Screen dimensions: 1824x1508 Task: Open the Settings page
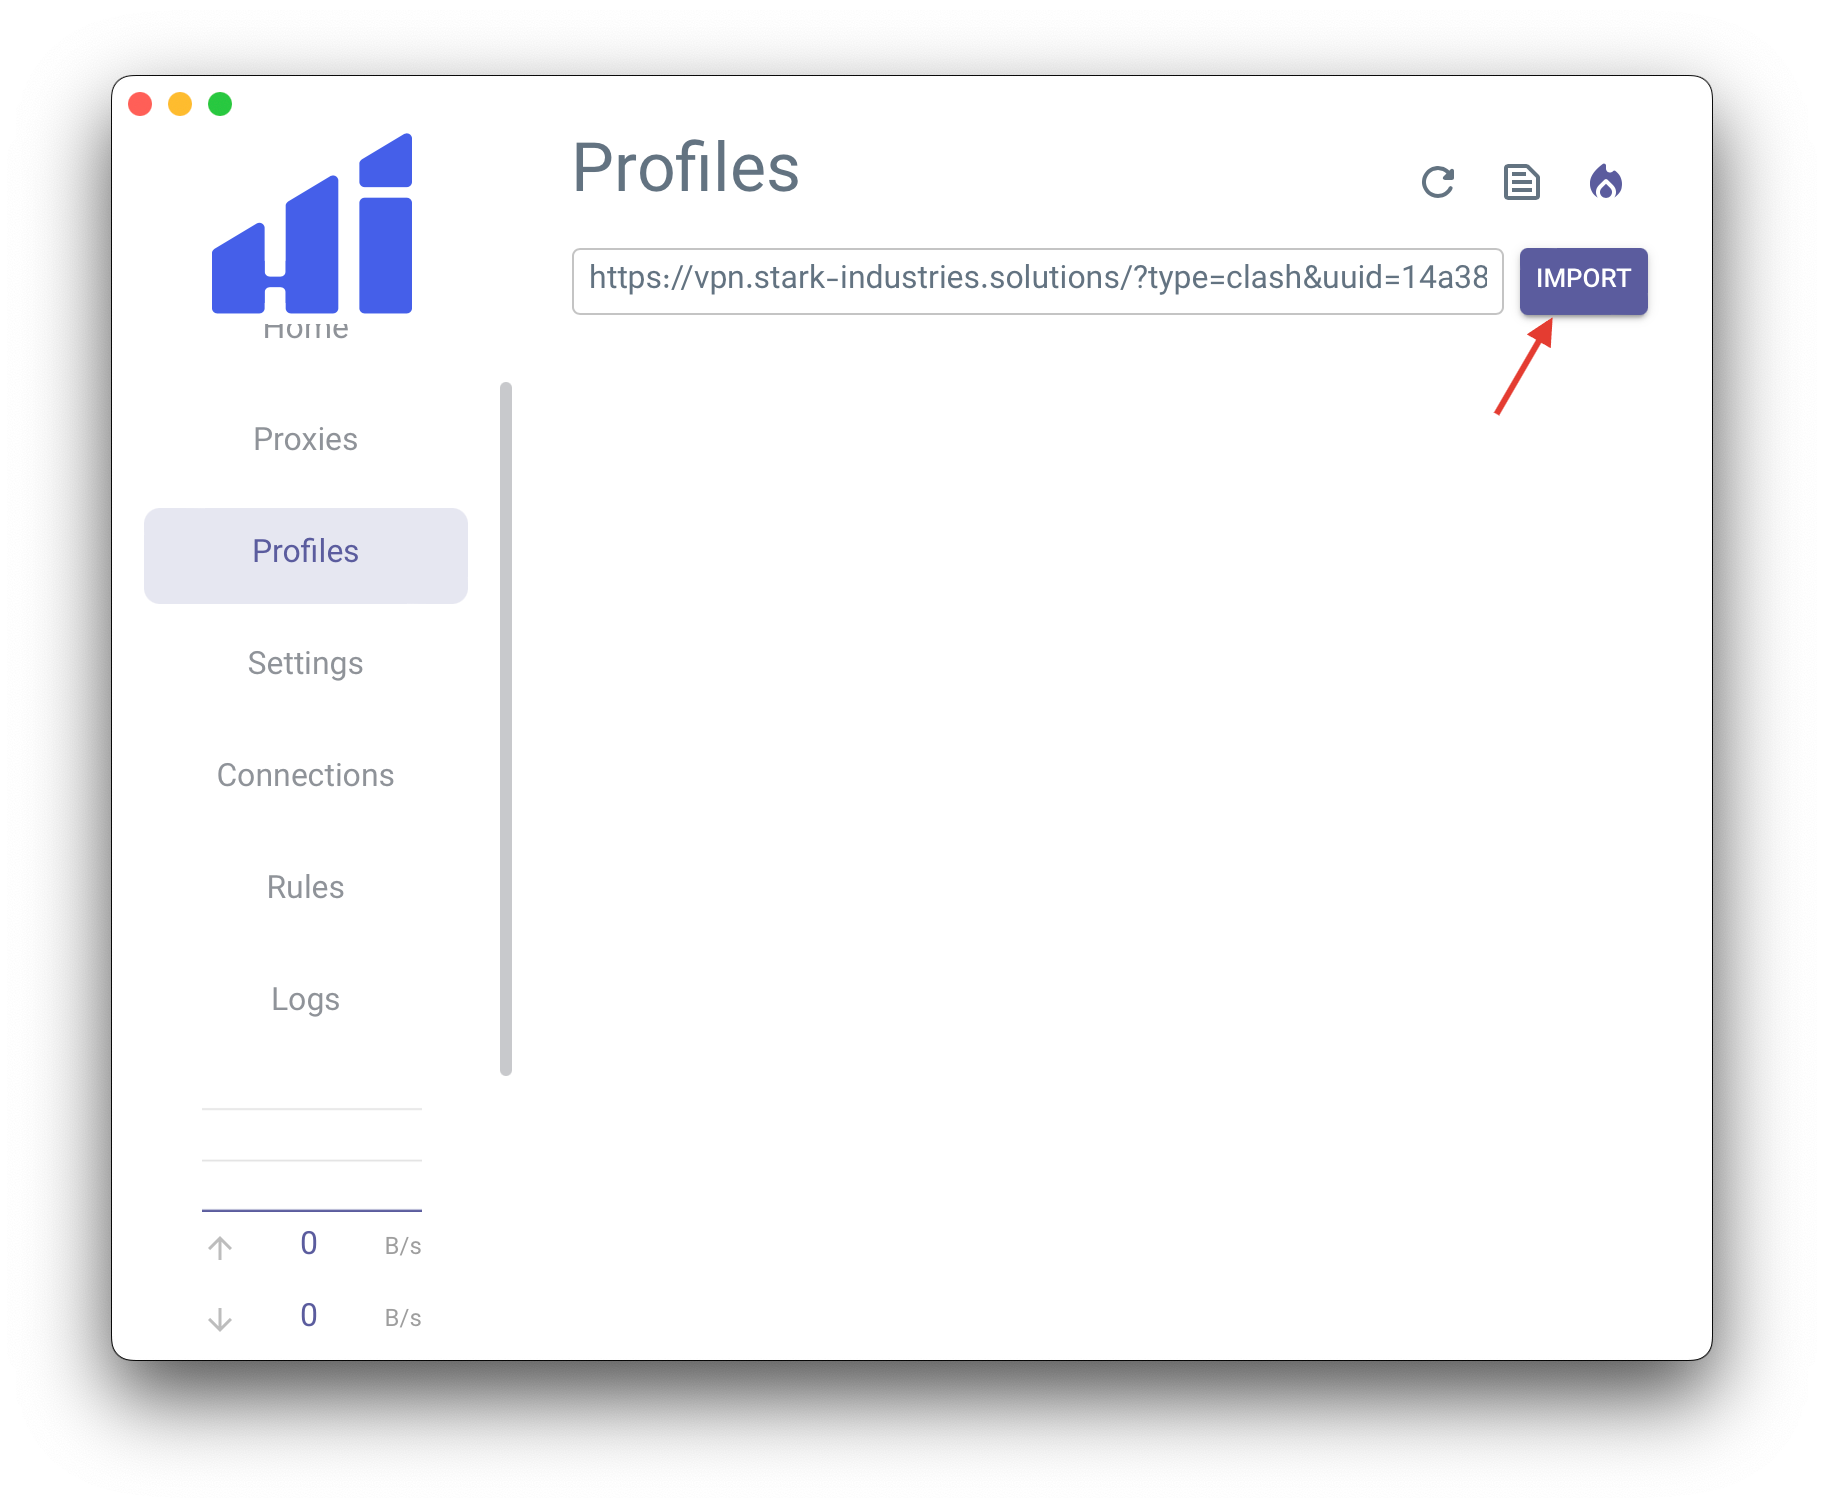[305, 664]
